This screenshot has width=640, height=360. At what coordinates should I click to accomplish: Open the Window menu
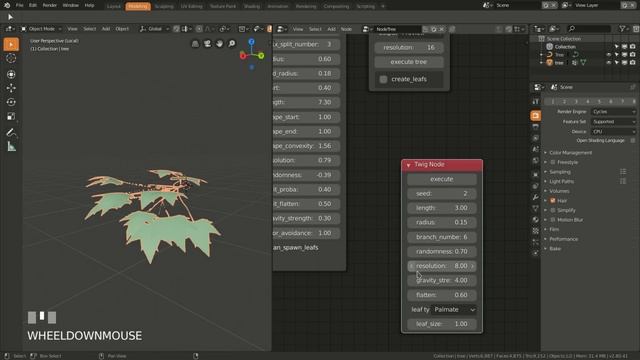click(x=70, y=5)
